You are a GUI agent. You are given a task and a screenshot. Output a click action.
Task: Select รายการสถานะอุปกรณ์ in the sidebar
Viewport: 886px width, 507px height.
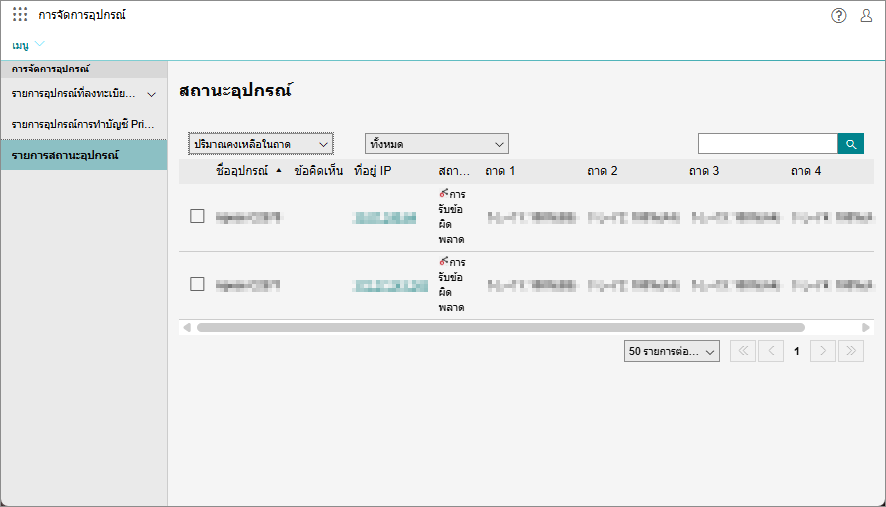[x=83, y=155]
